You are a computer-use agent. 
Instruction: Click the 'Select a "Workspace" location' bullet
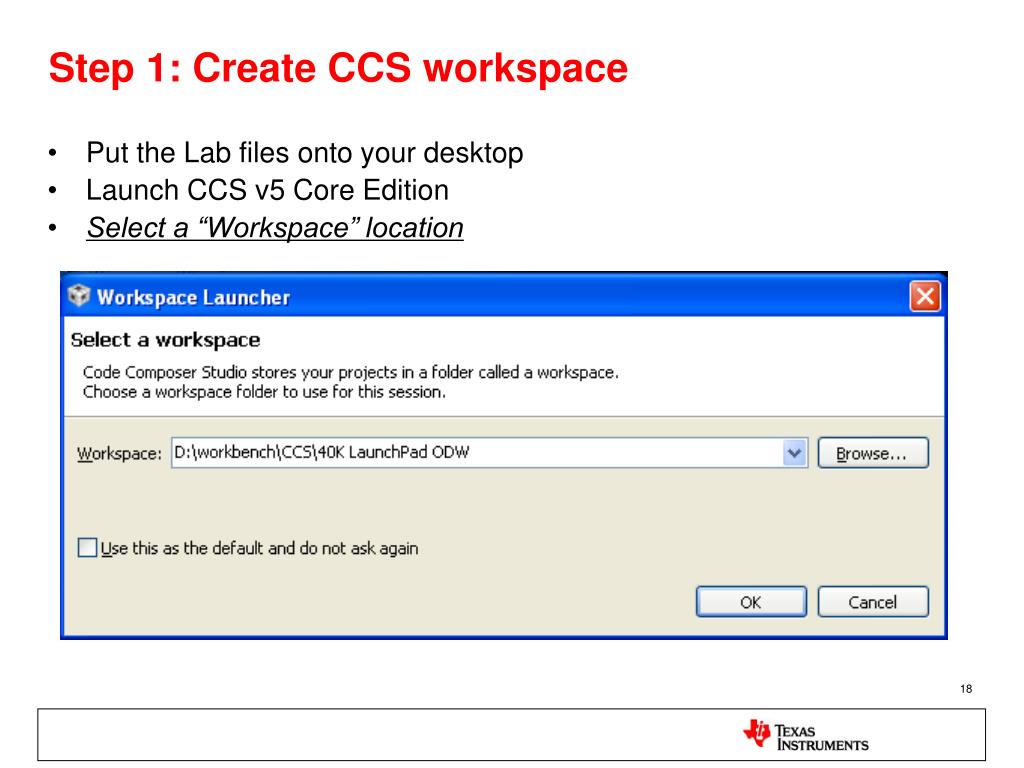point(275,227)
